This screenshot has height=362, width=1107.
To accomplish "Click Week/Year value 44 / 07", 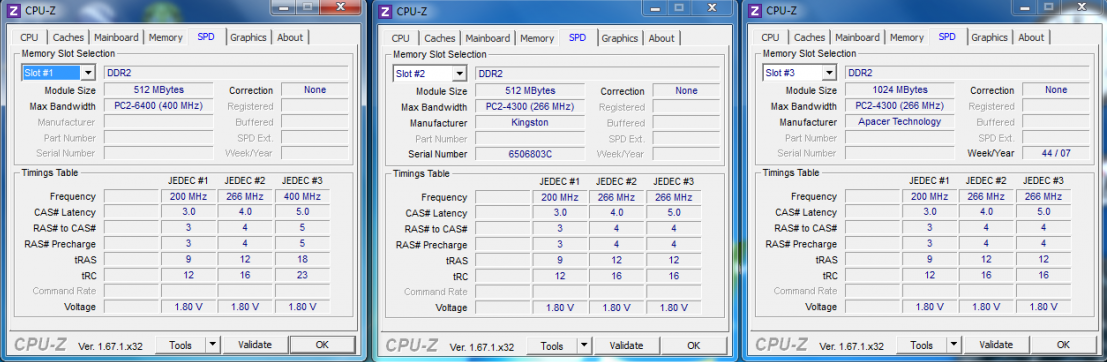I will (x=1056, y=153).
